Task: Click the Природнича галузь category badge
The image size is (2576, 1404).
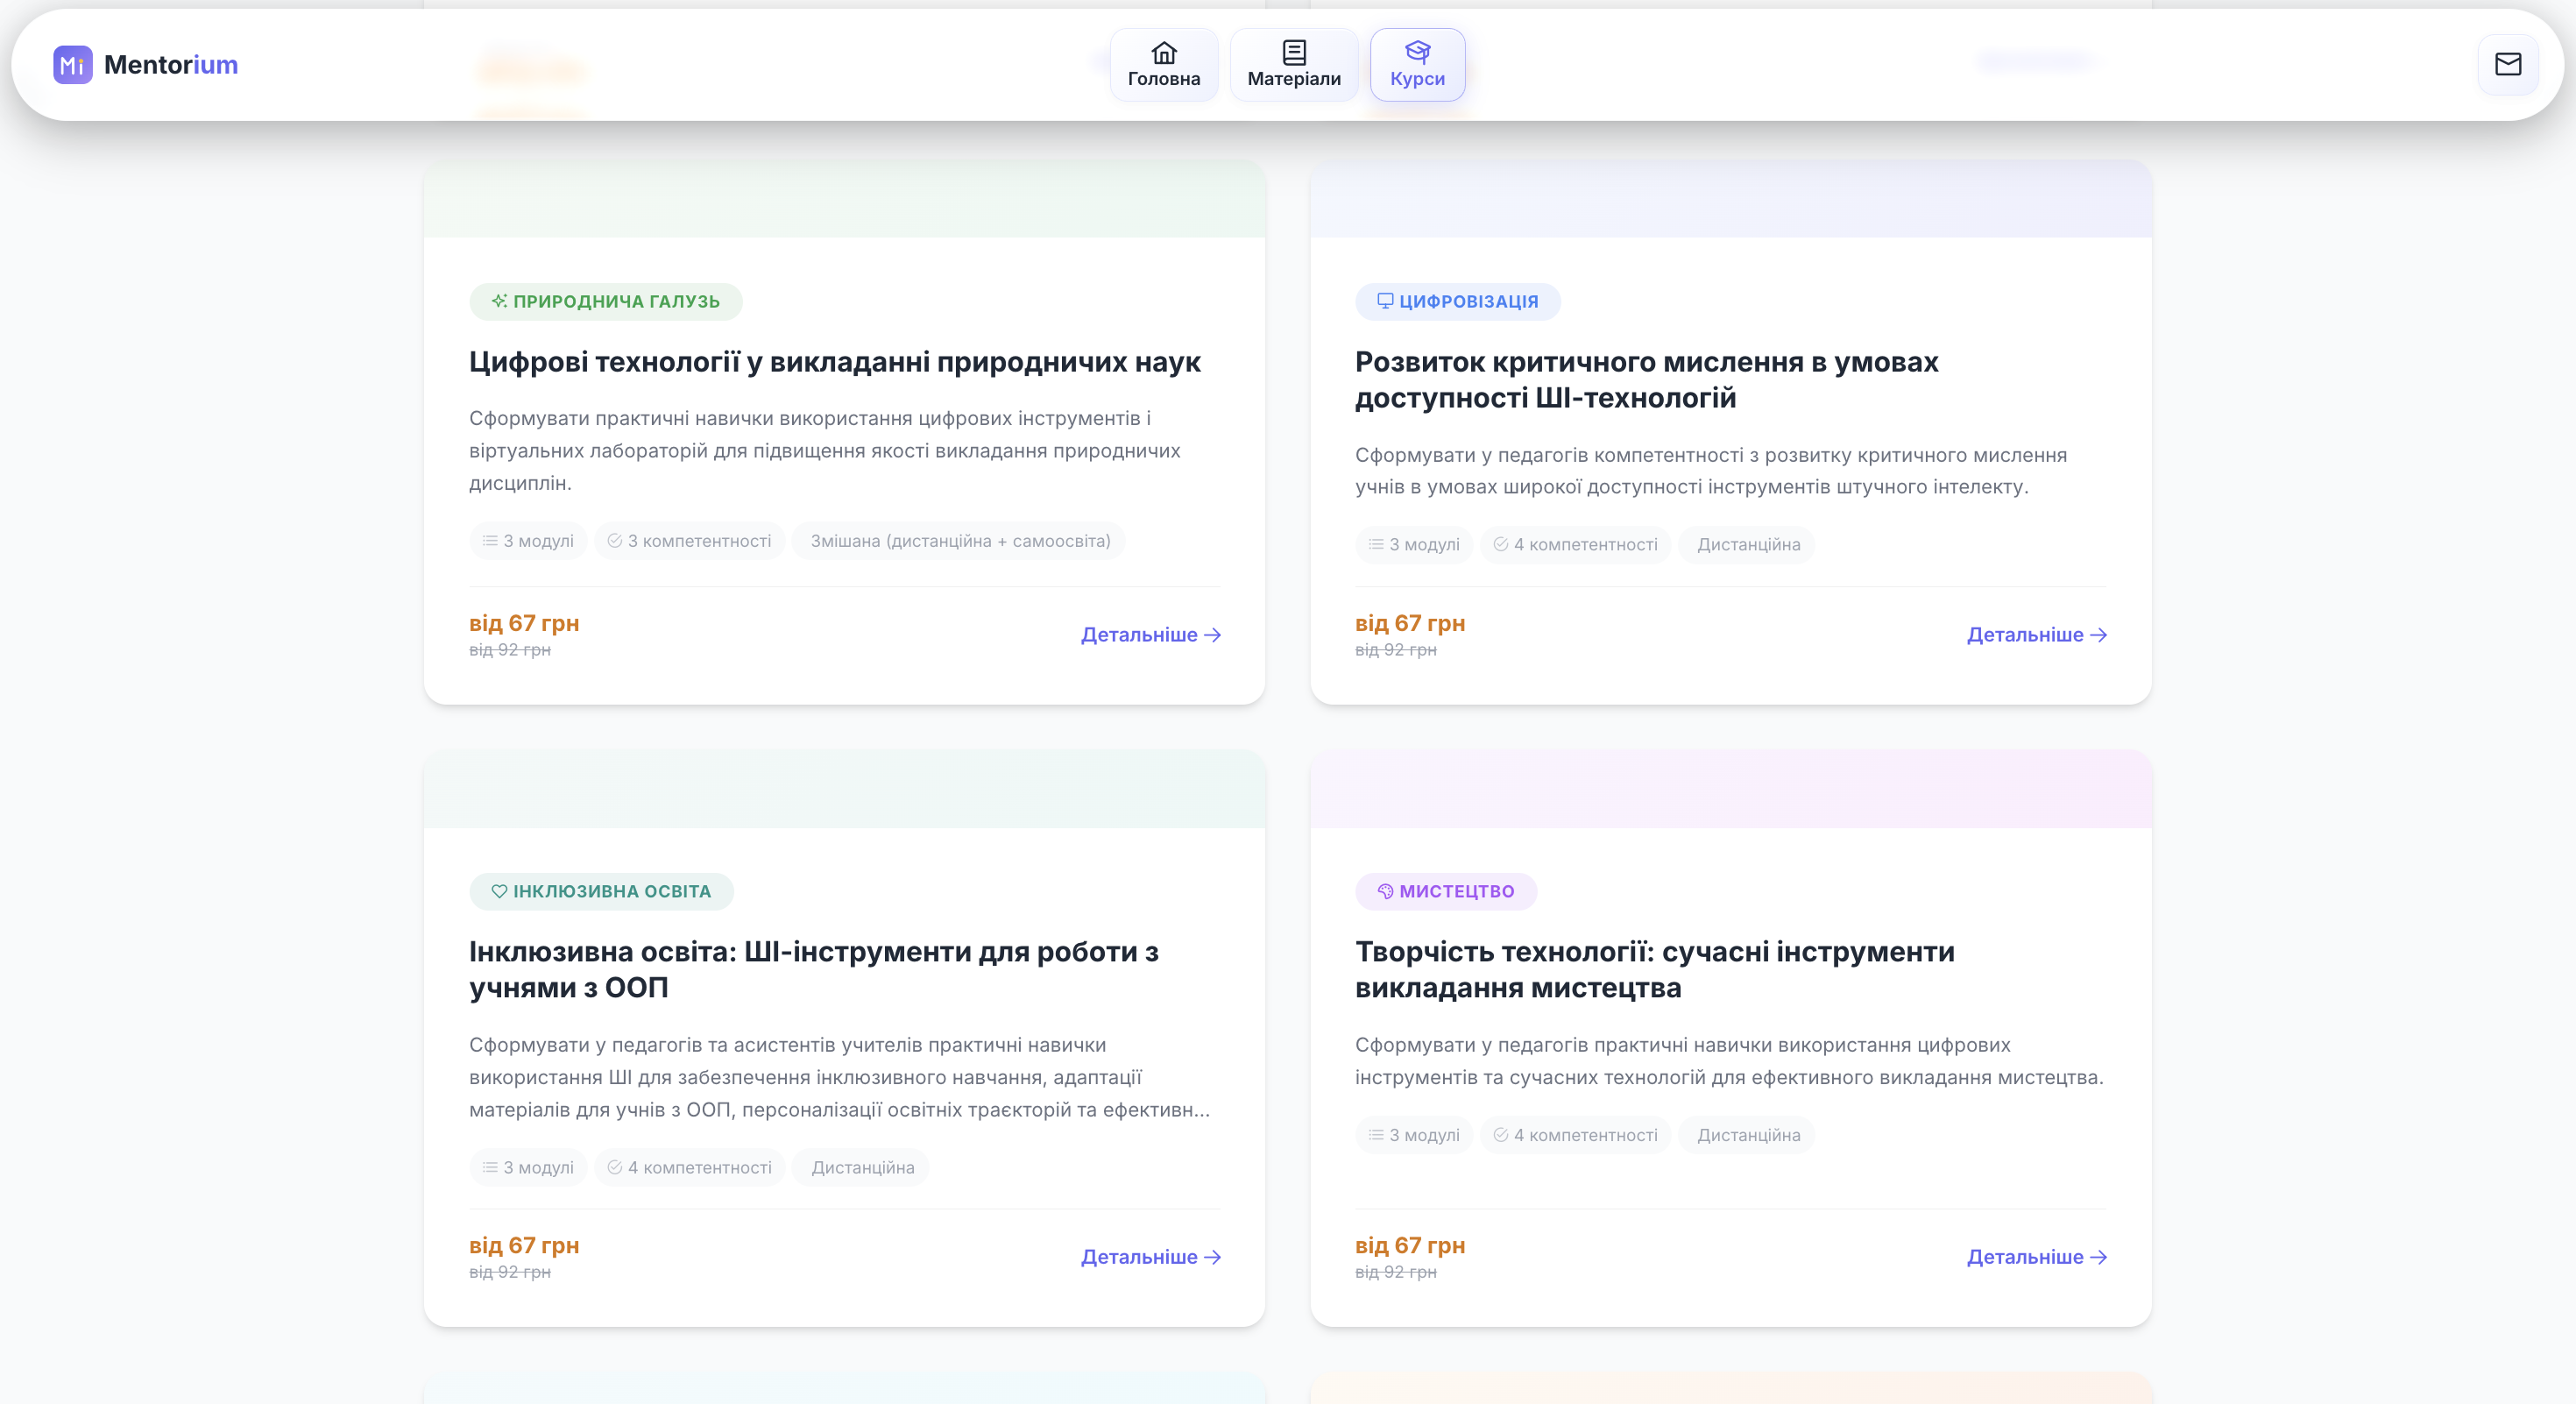Action: 605,301
